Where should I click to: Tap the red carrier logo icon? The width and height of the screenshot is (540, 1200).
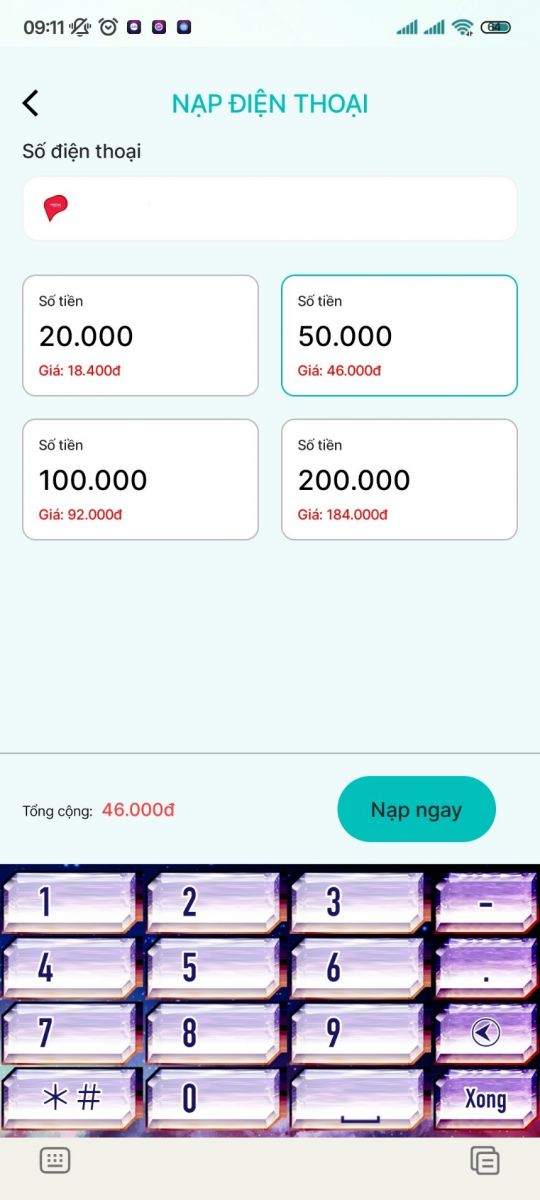coord(56,208)
